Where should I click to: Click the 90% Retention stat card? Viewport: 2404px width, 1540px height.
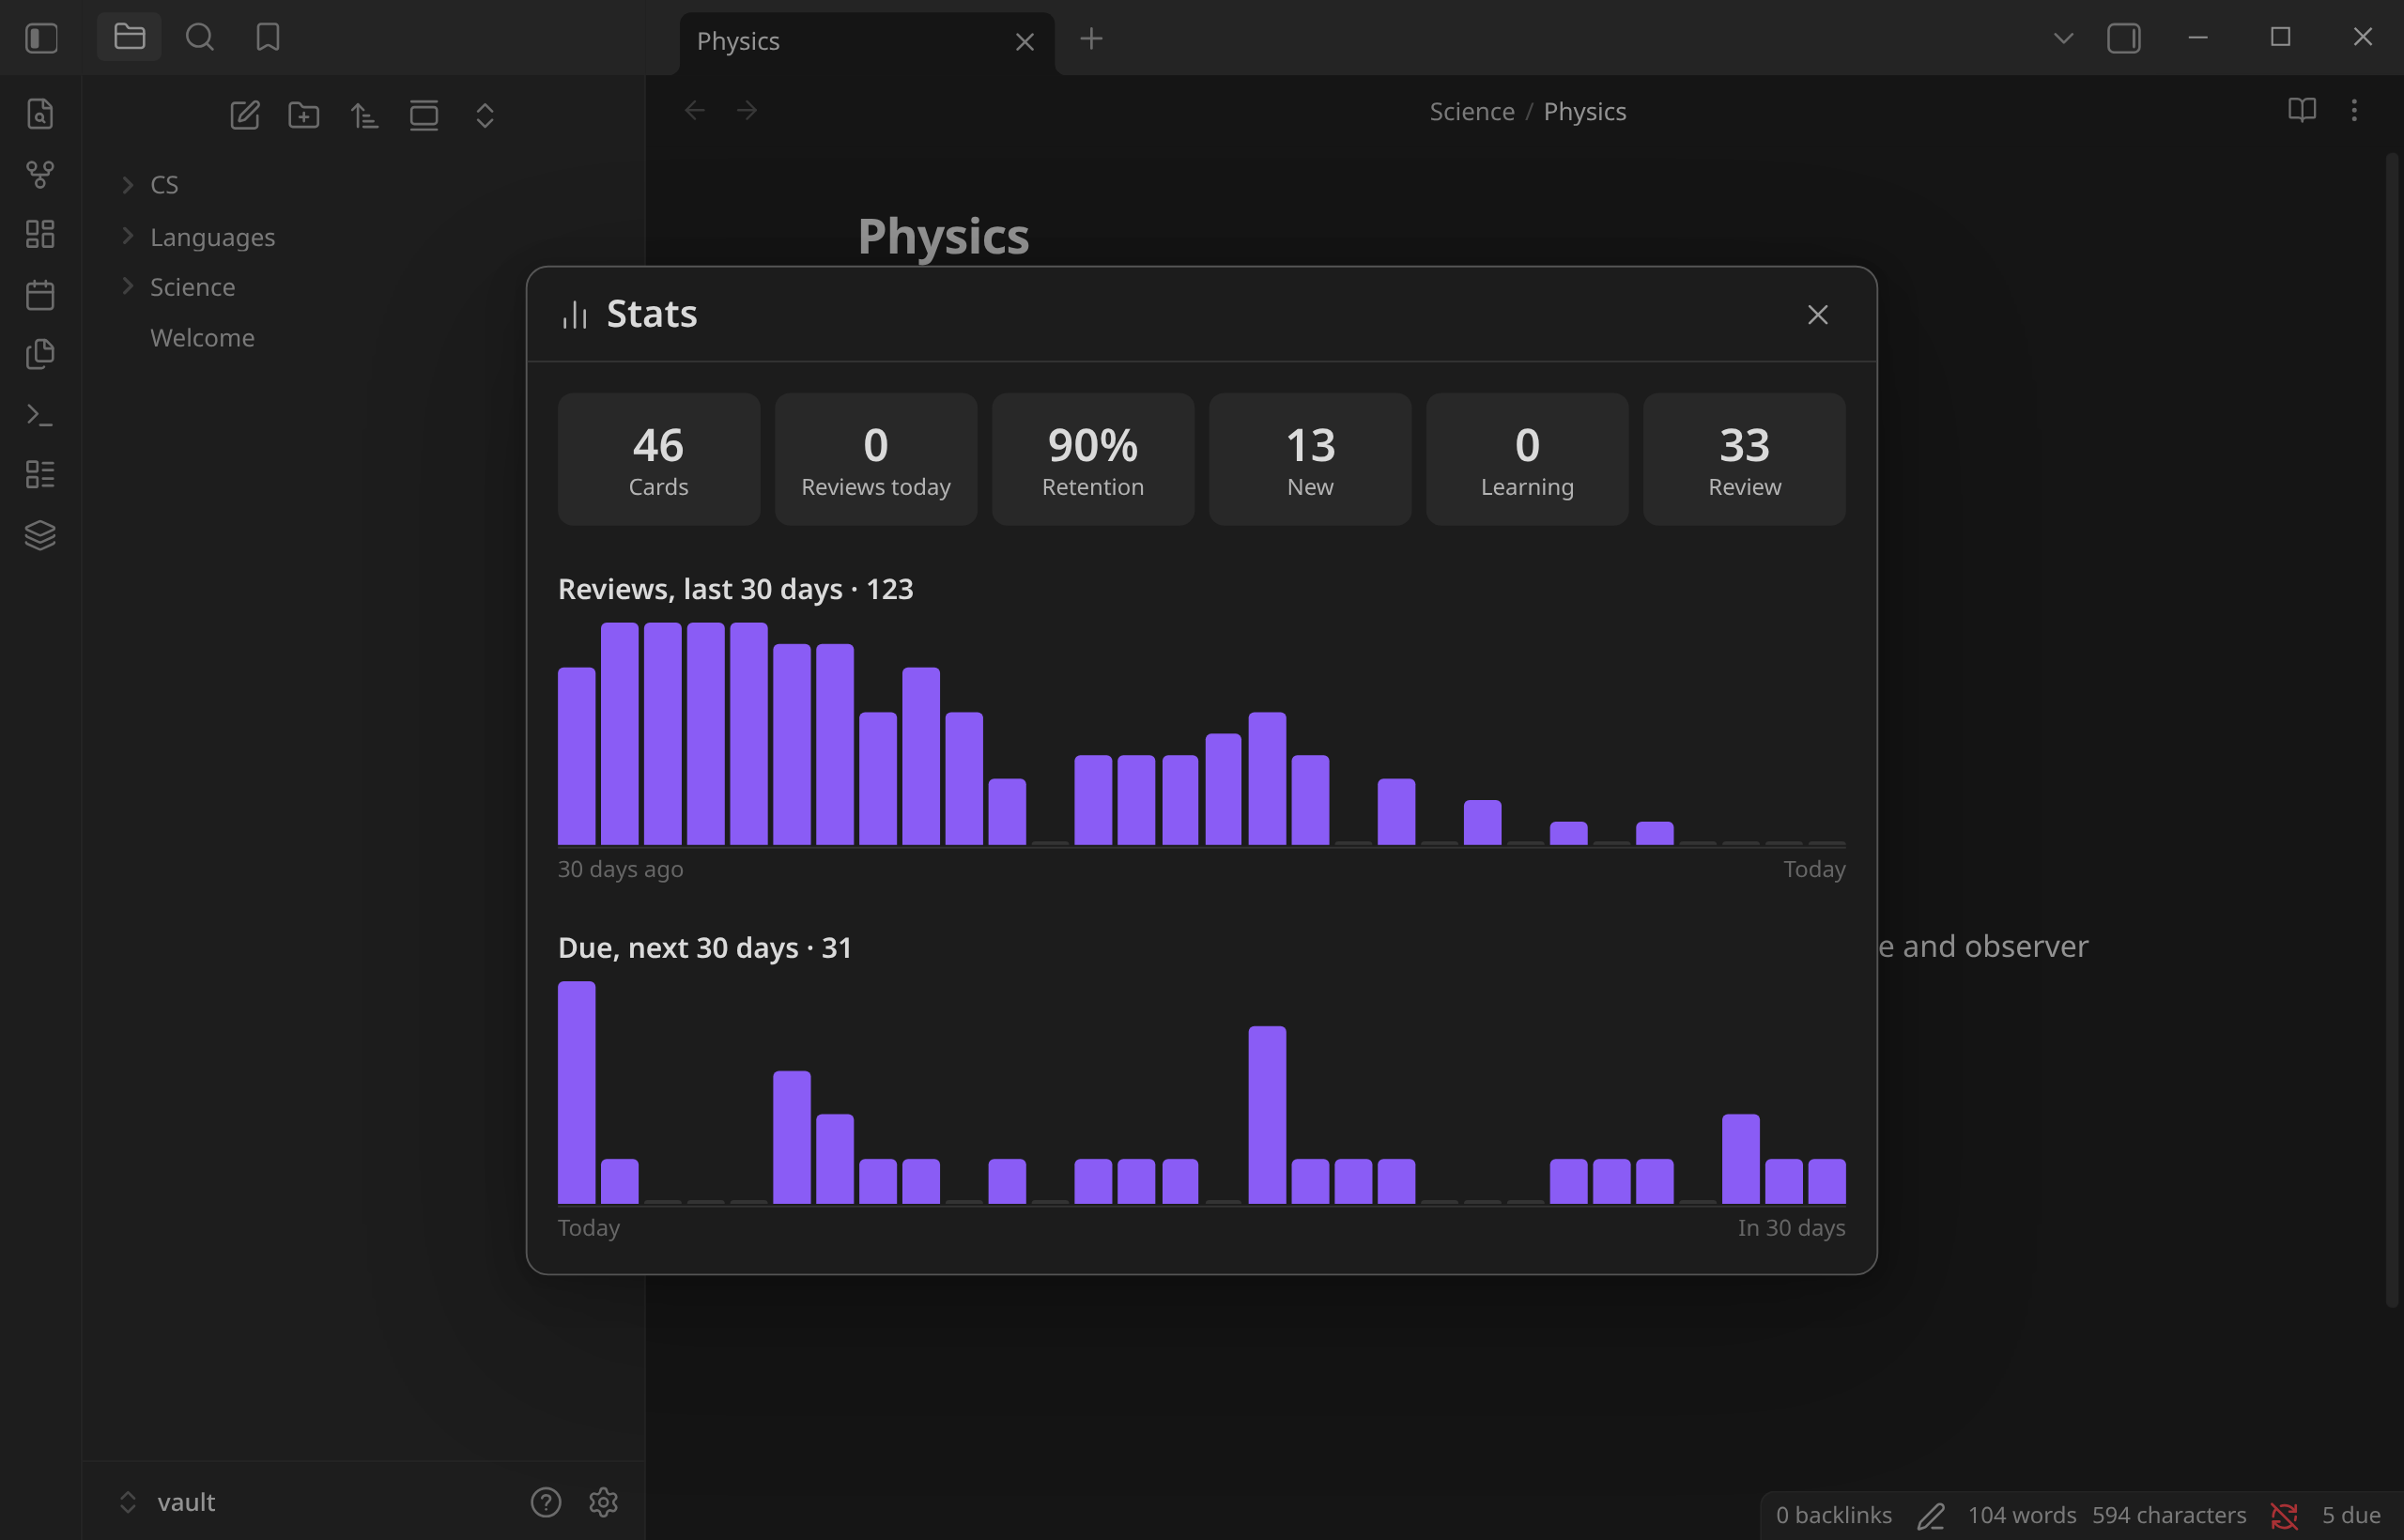click(x=1092, y=459)
